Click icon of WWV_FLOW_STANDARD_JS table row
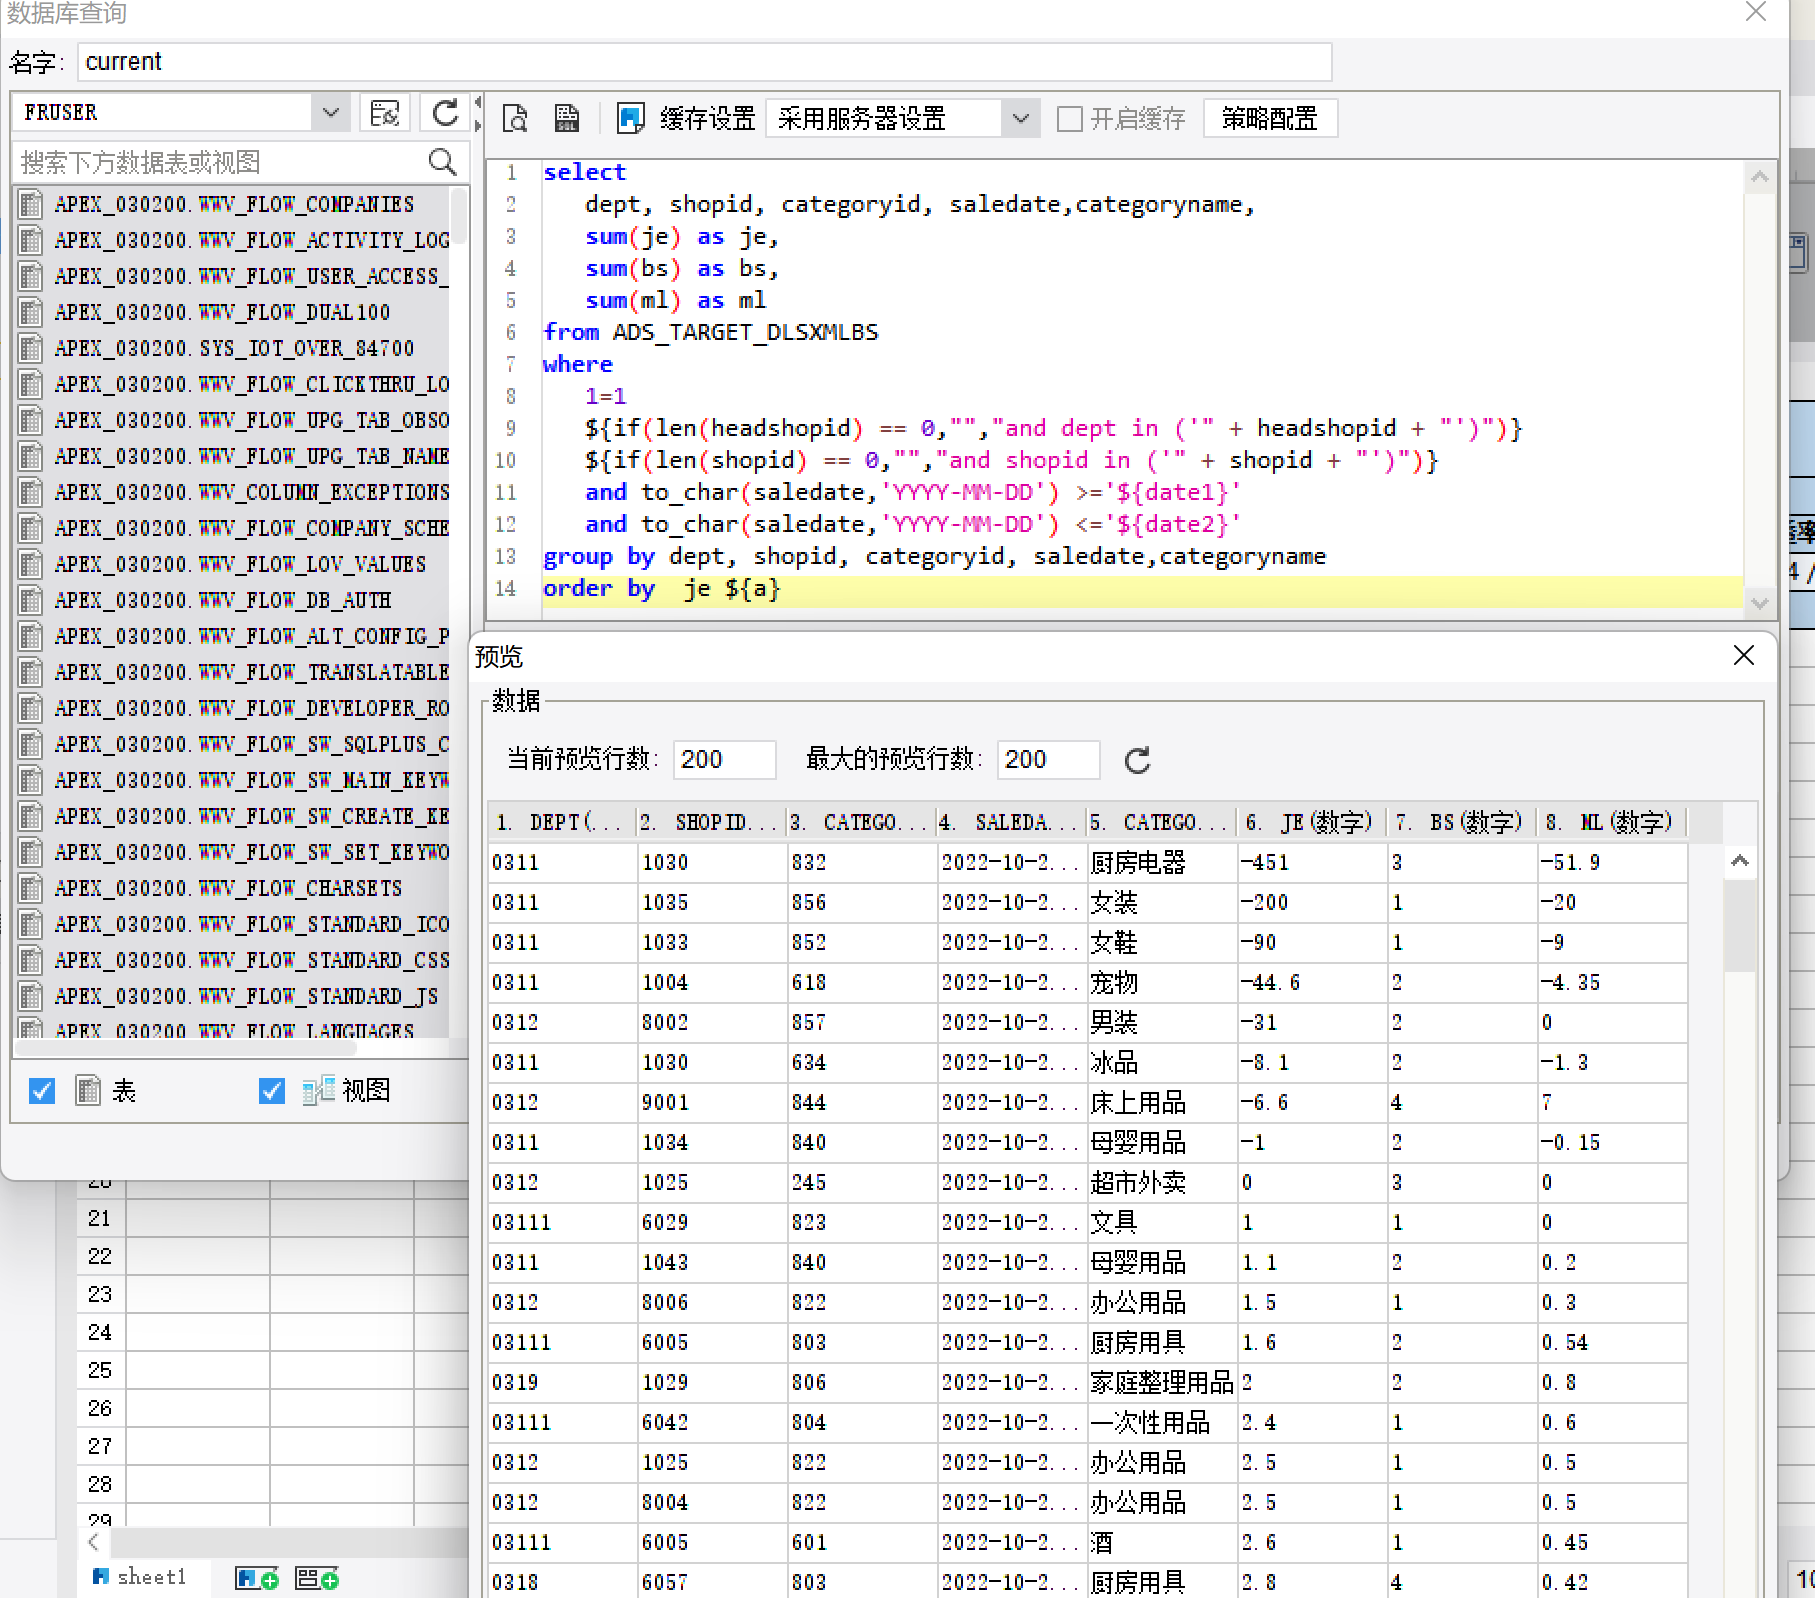The image size is (1815, 1598). 31,996
